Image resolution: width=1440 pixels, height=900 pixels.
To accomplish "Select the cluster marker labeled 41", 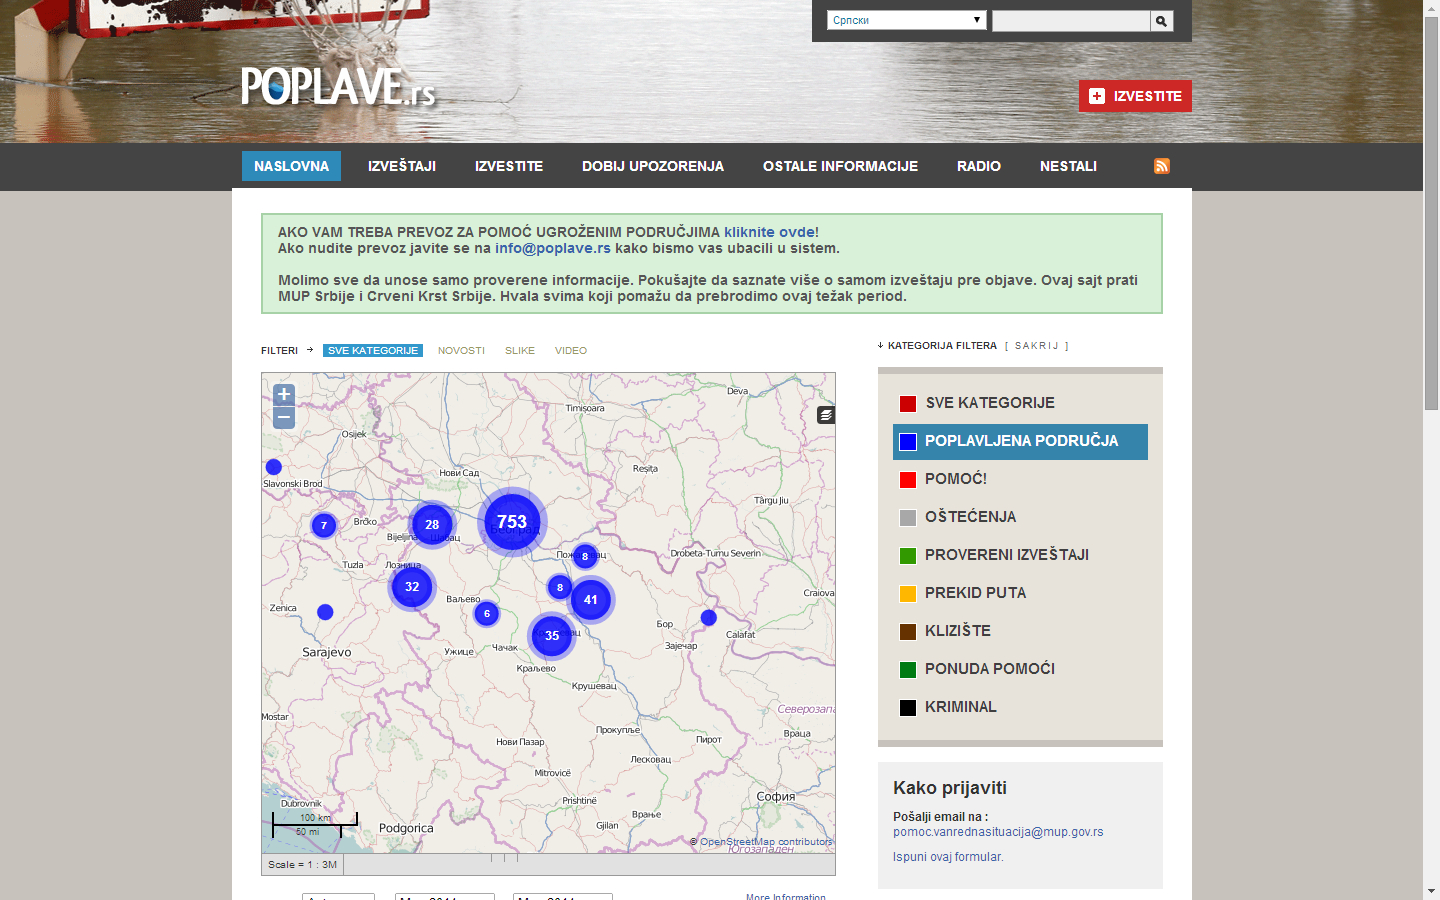I will pyautogui.click(x=591, y=600).
